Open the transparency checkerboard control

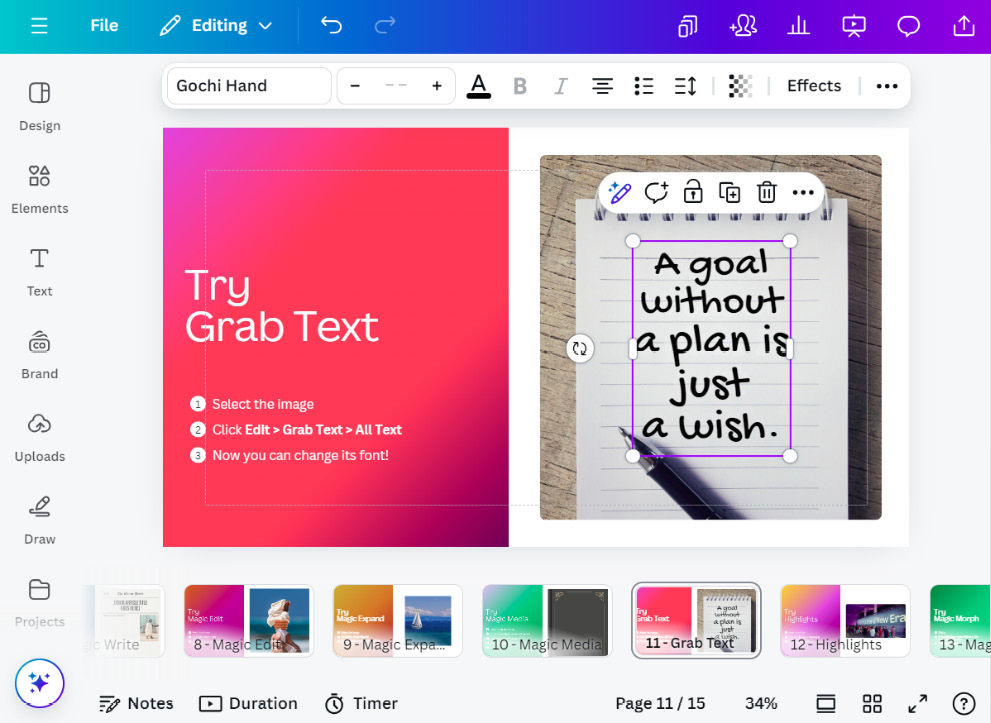(x=740, y=86)
